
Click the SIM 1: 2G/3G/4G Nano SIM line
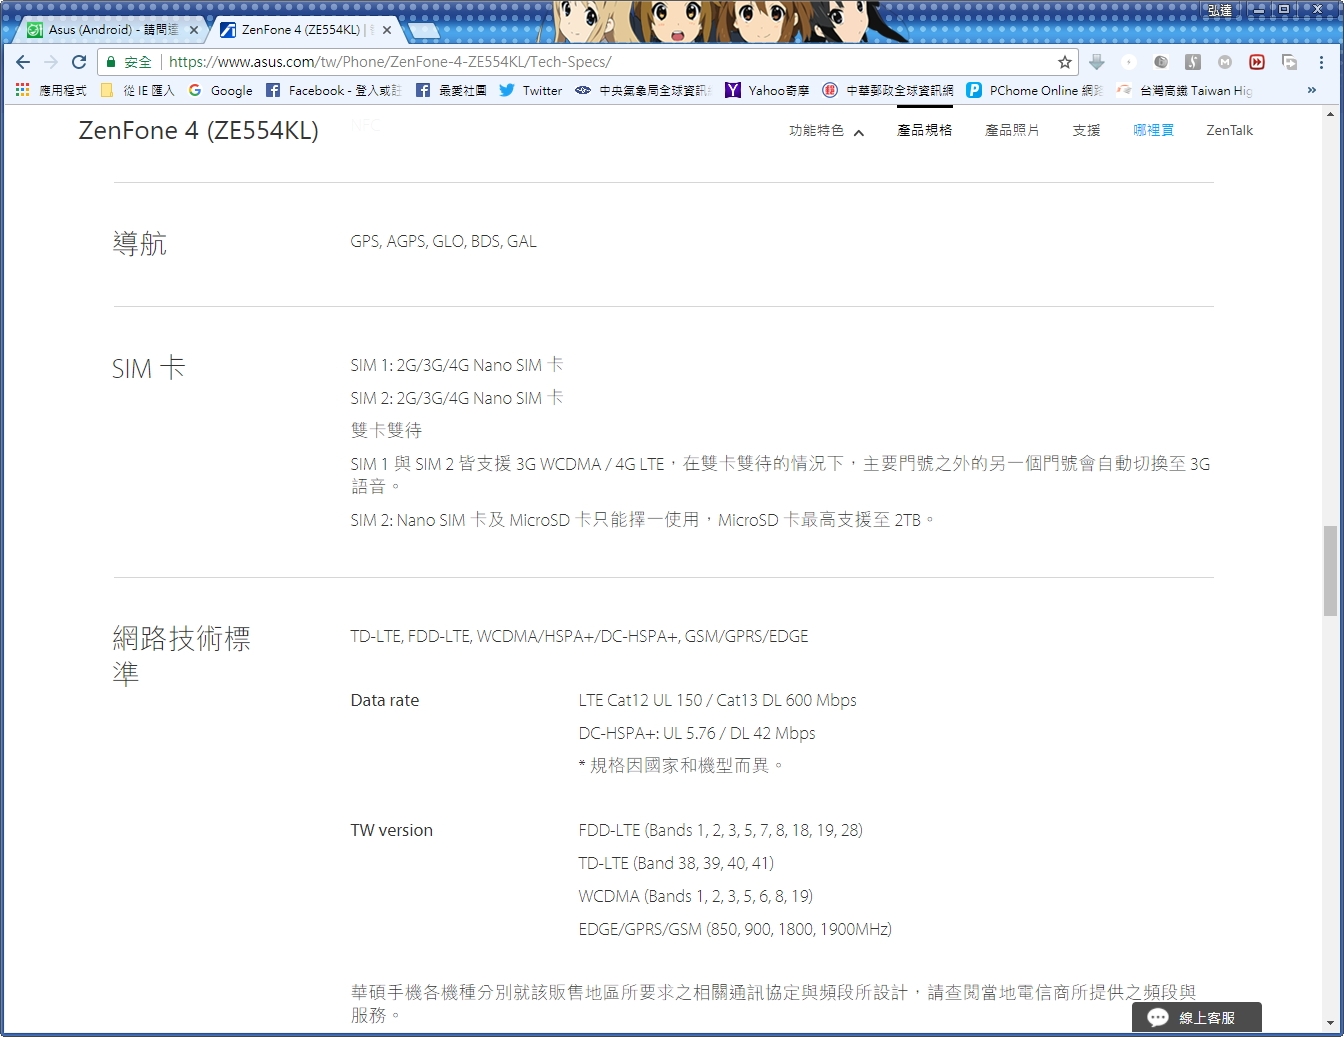tap(456, 365)
